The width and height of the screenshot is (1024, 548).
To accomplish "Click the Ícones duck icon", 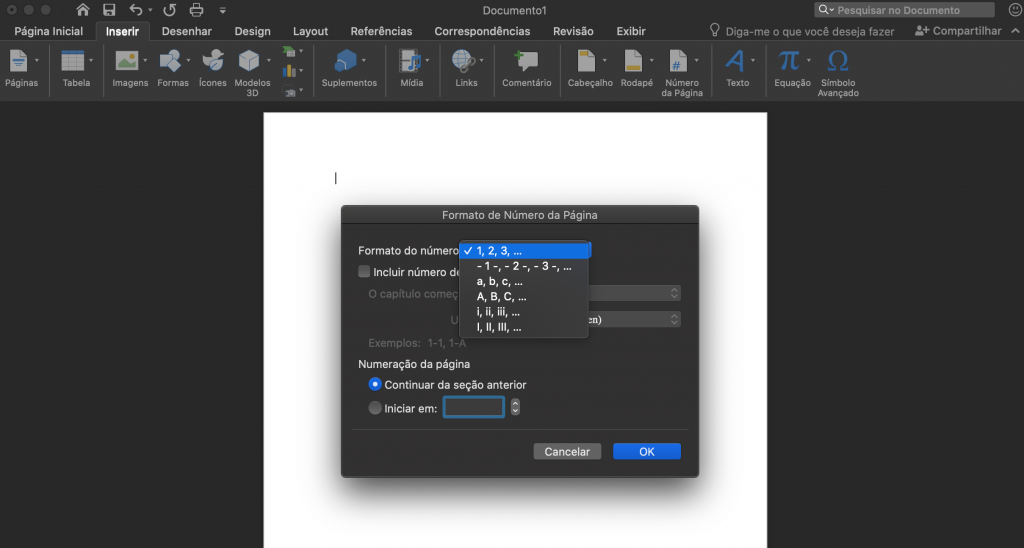I will (213, 61).
